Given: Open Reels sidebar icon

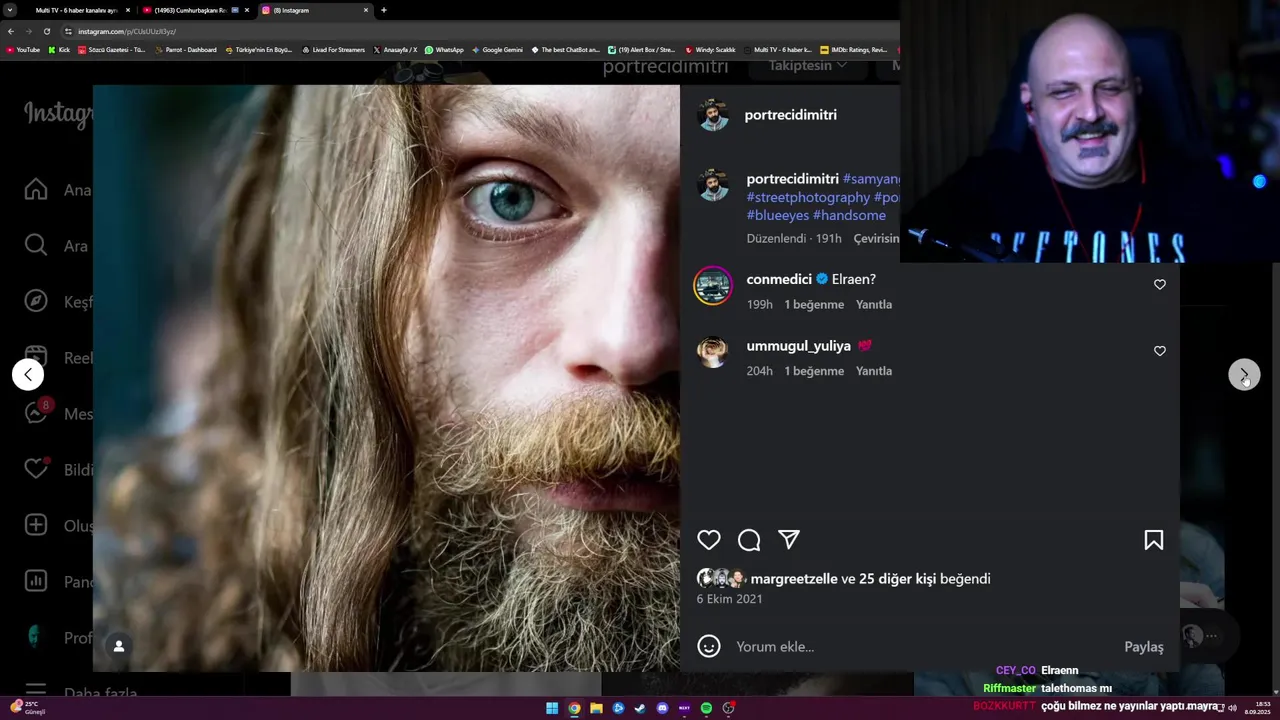Looking at the screenshot, I should click(36, 357).
